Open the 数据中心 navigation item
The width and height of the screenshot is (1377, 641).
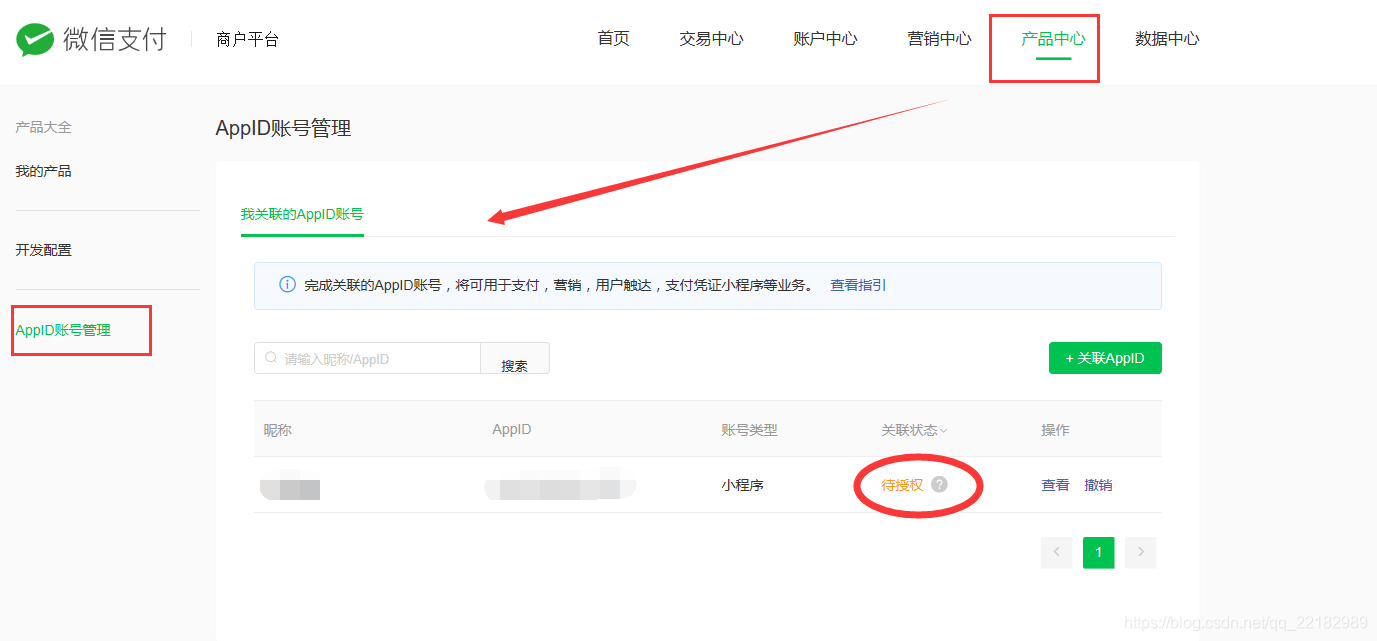point(1167,39)
